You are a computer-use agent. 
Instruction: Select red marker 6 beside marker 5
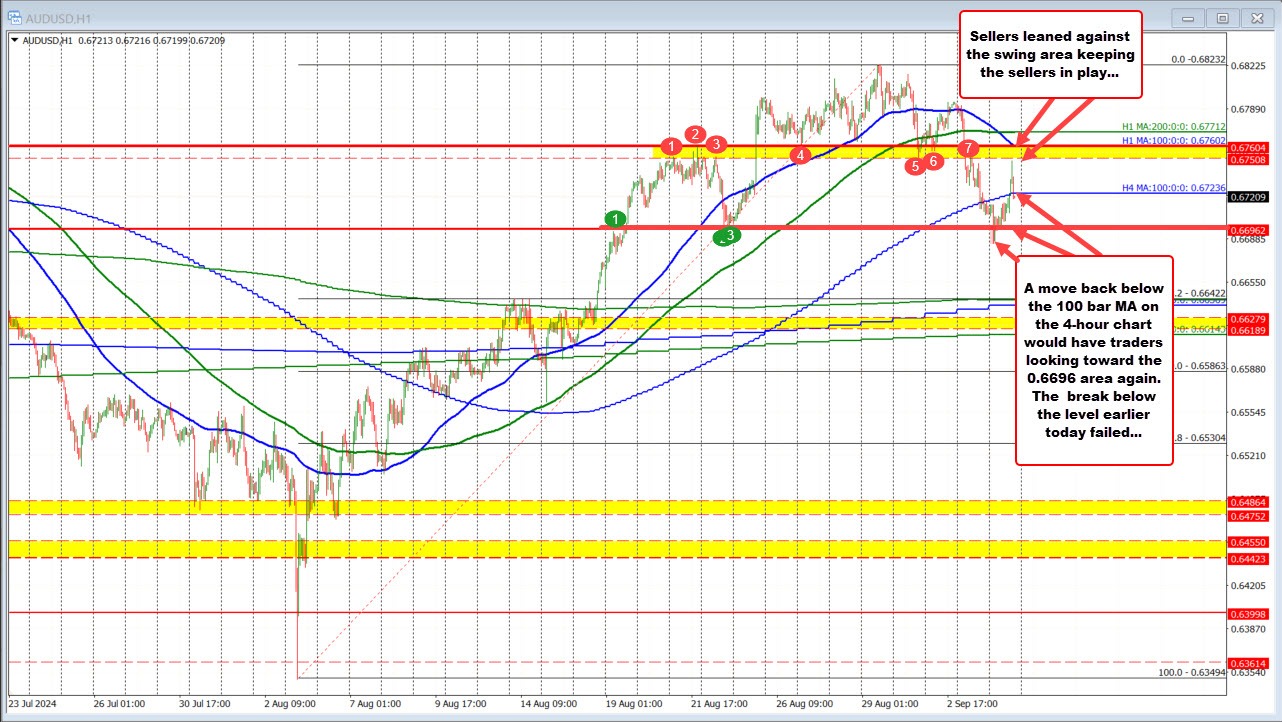pyautogui.click(x=934, y=160)
